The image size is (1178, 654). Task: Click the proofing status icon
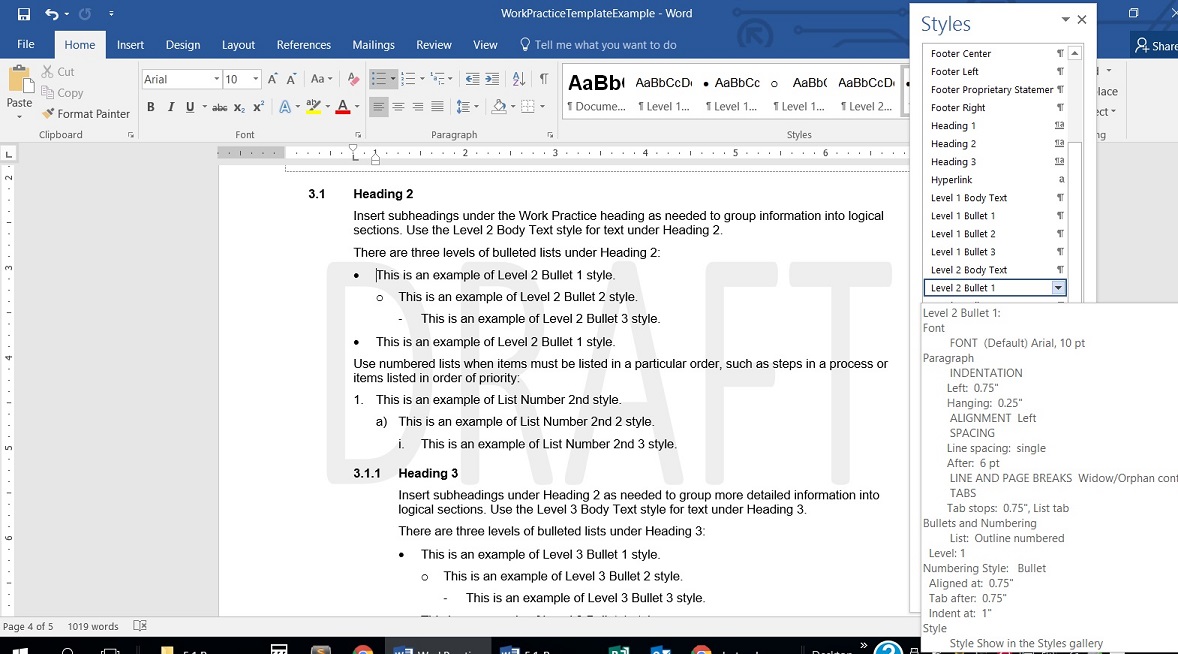coord(140,625)
